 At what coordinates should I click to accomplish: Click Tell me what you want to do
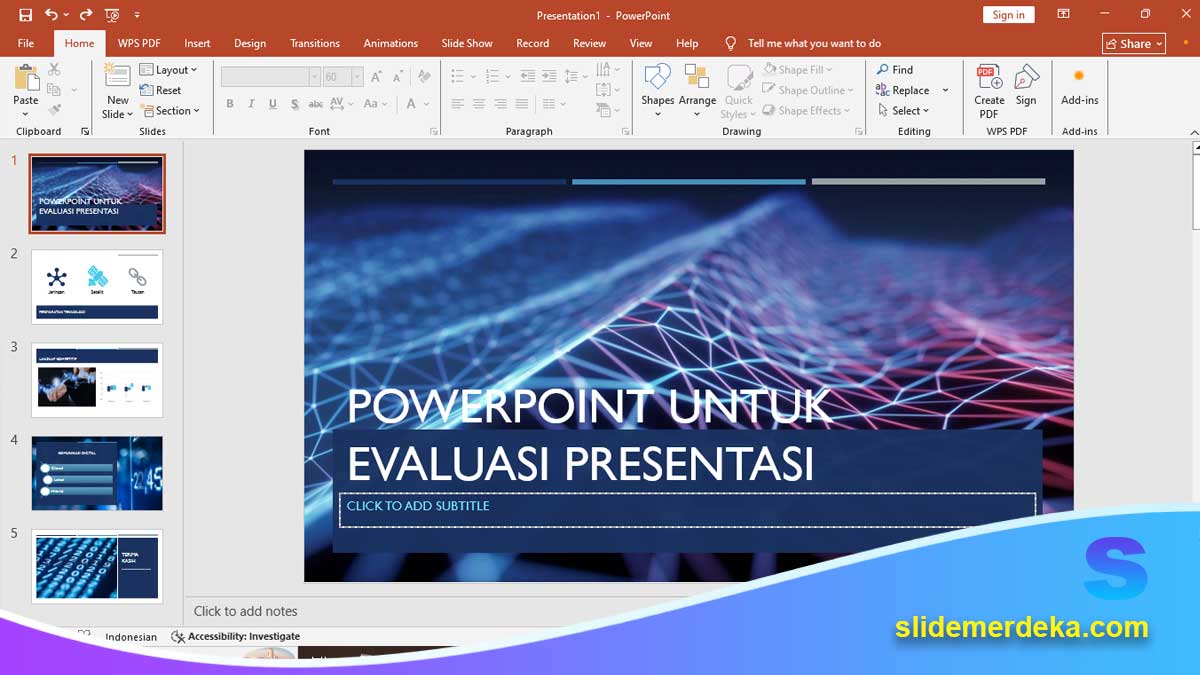click(815, 43)
